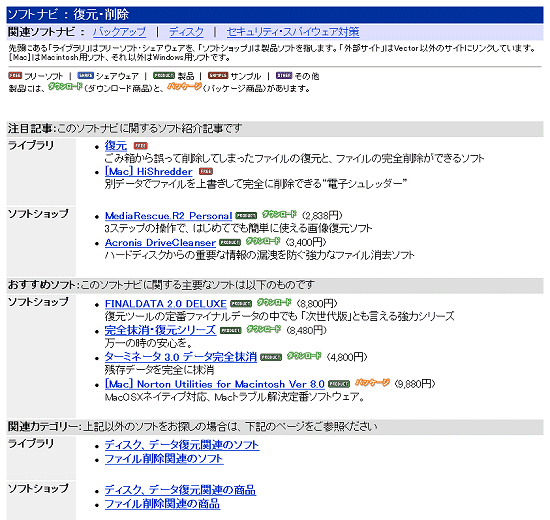Click the red free badge beside HiShredder

tap(206, 171)
